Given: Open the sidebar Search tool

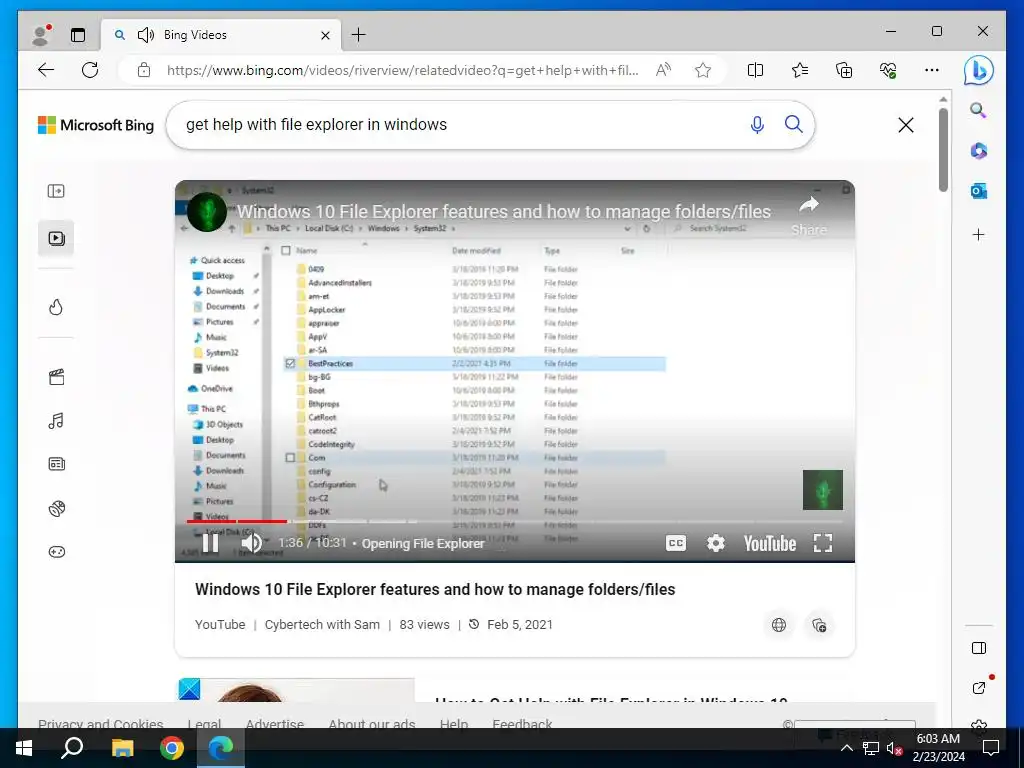Looking at the screenshot, I should point(978,110).
